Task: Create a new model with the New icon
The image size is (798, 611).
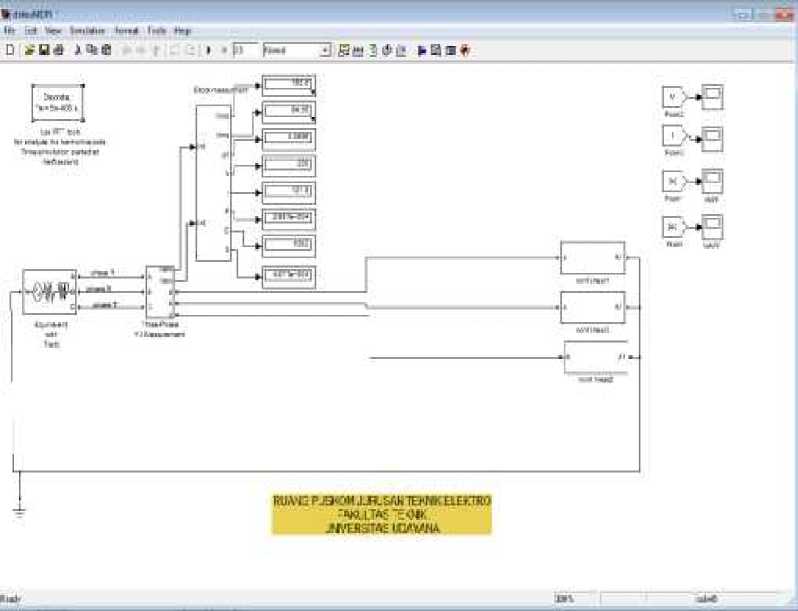Action: pos(10,50)
